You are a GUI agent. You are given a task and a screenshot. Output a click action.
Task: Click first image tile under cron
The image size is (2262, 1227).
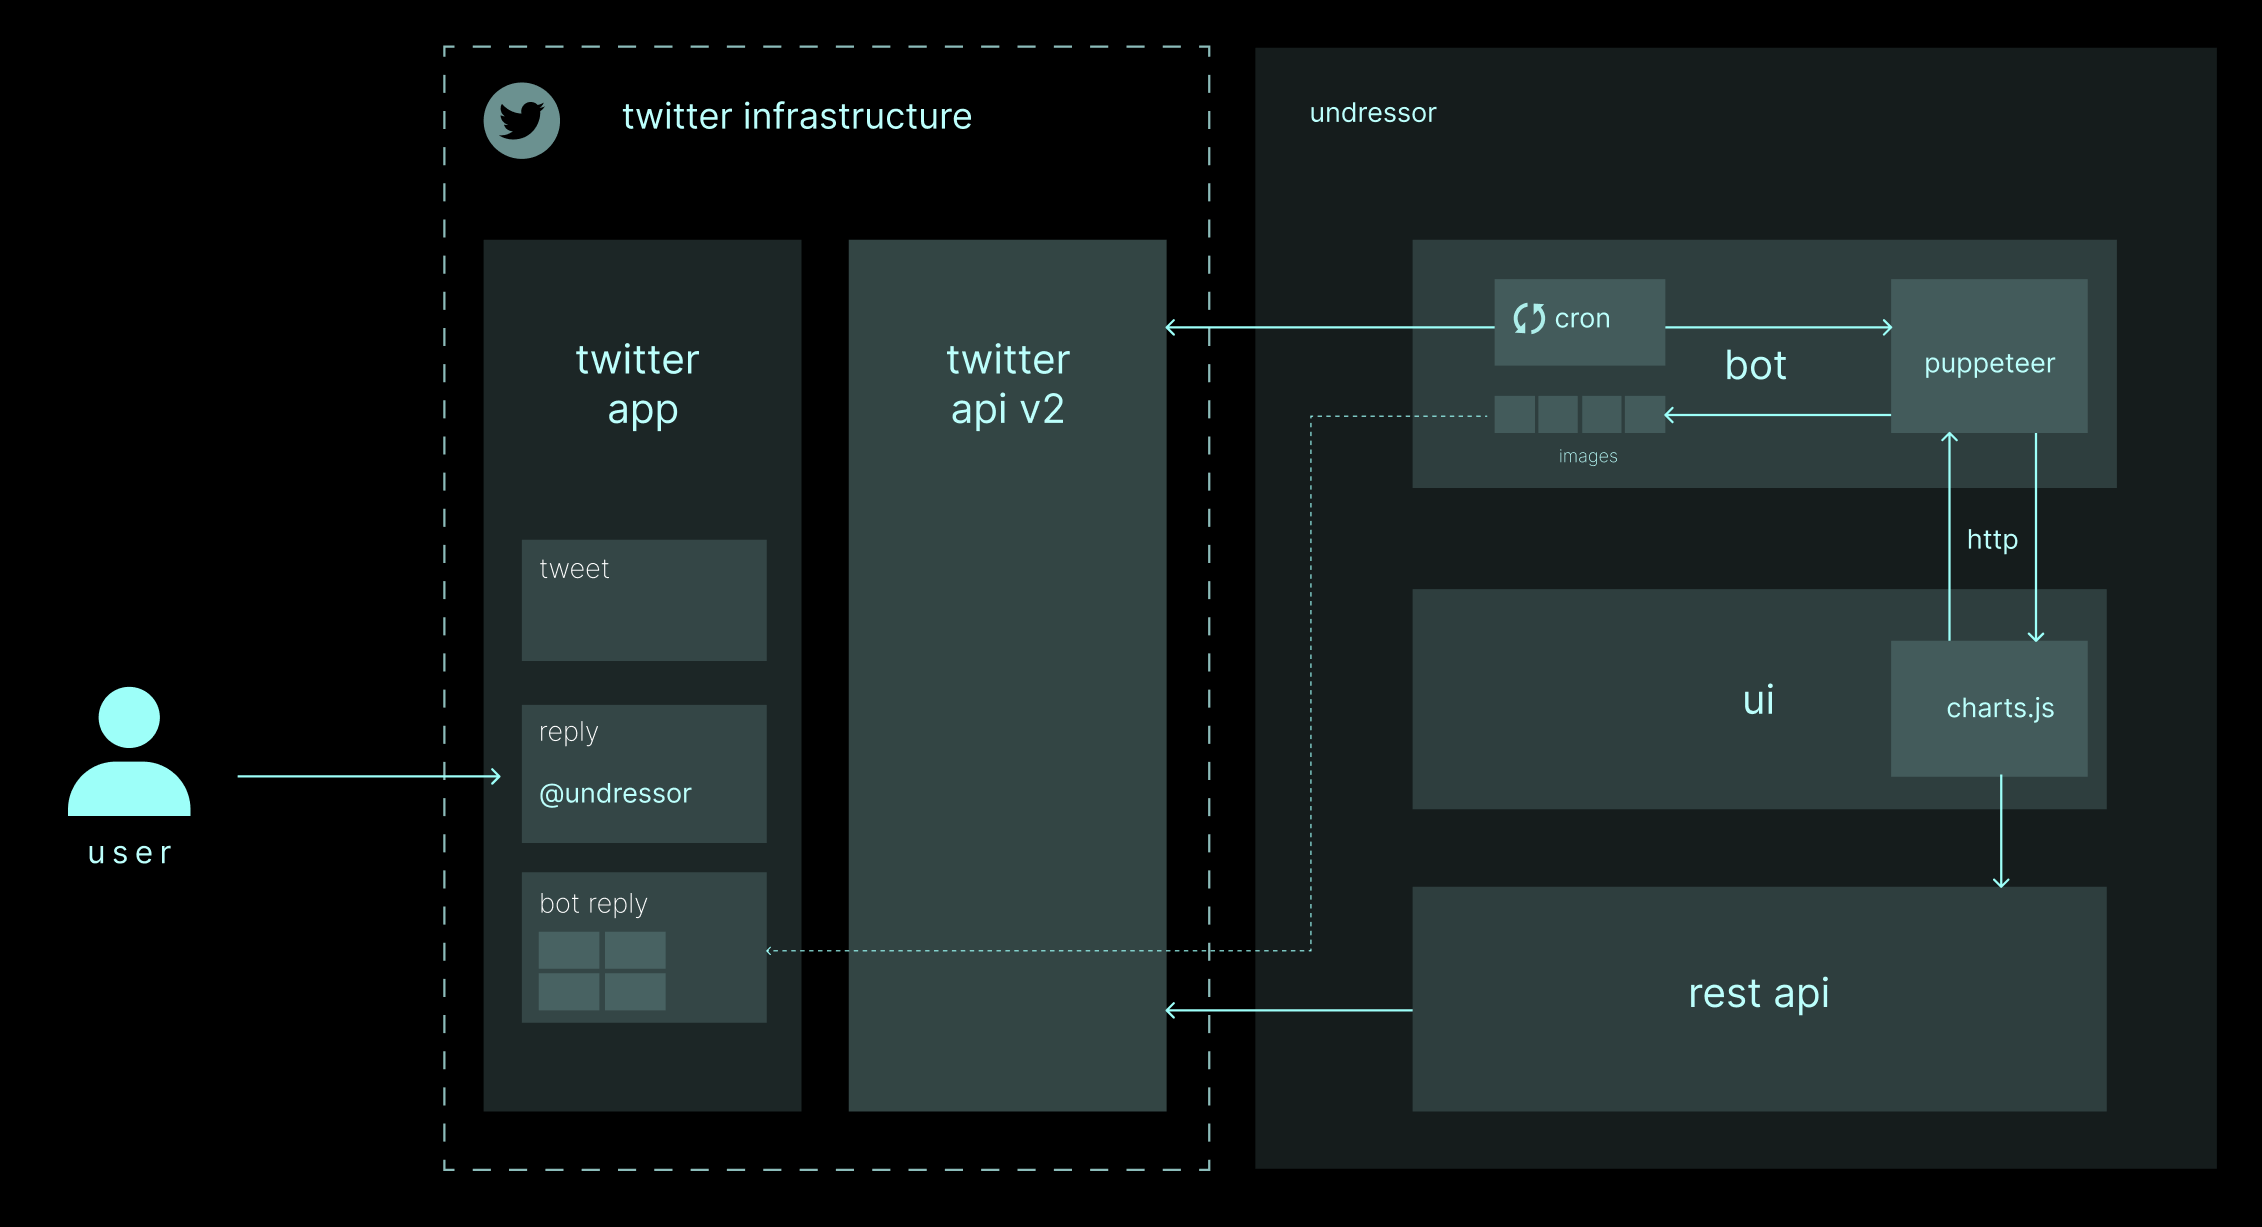1514,414
